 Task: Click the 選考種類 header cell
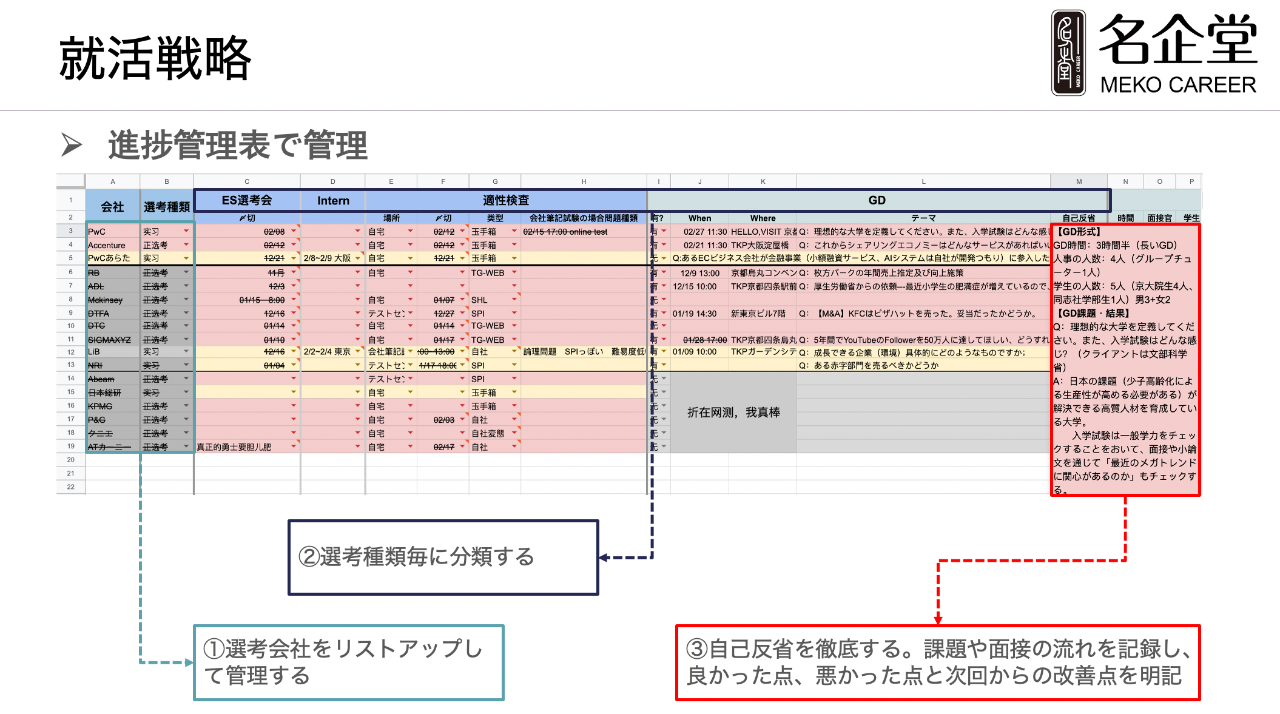coord(166,206)
